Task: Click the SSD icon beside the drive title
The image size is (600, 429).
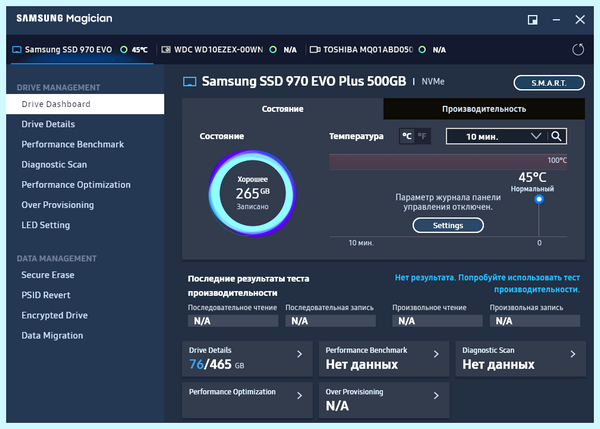Action: tap(189, 82)
